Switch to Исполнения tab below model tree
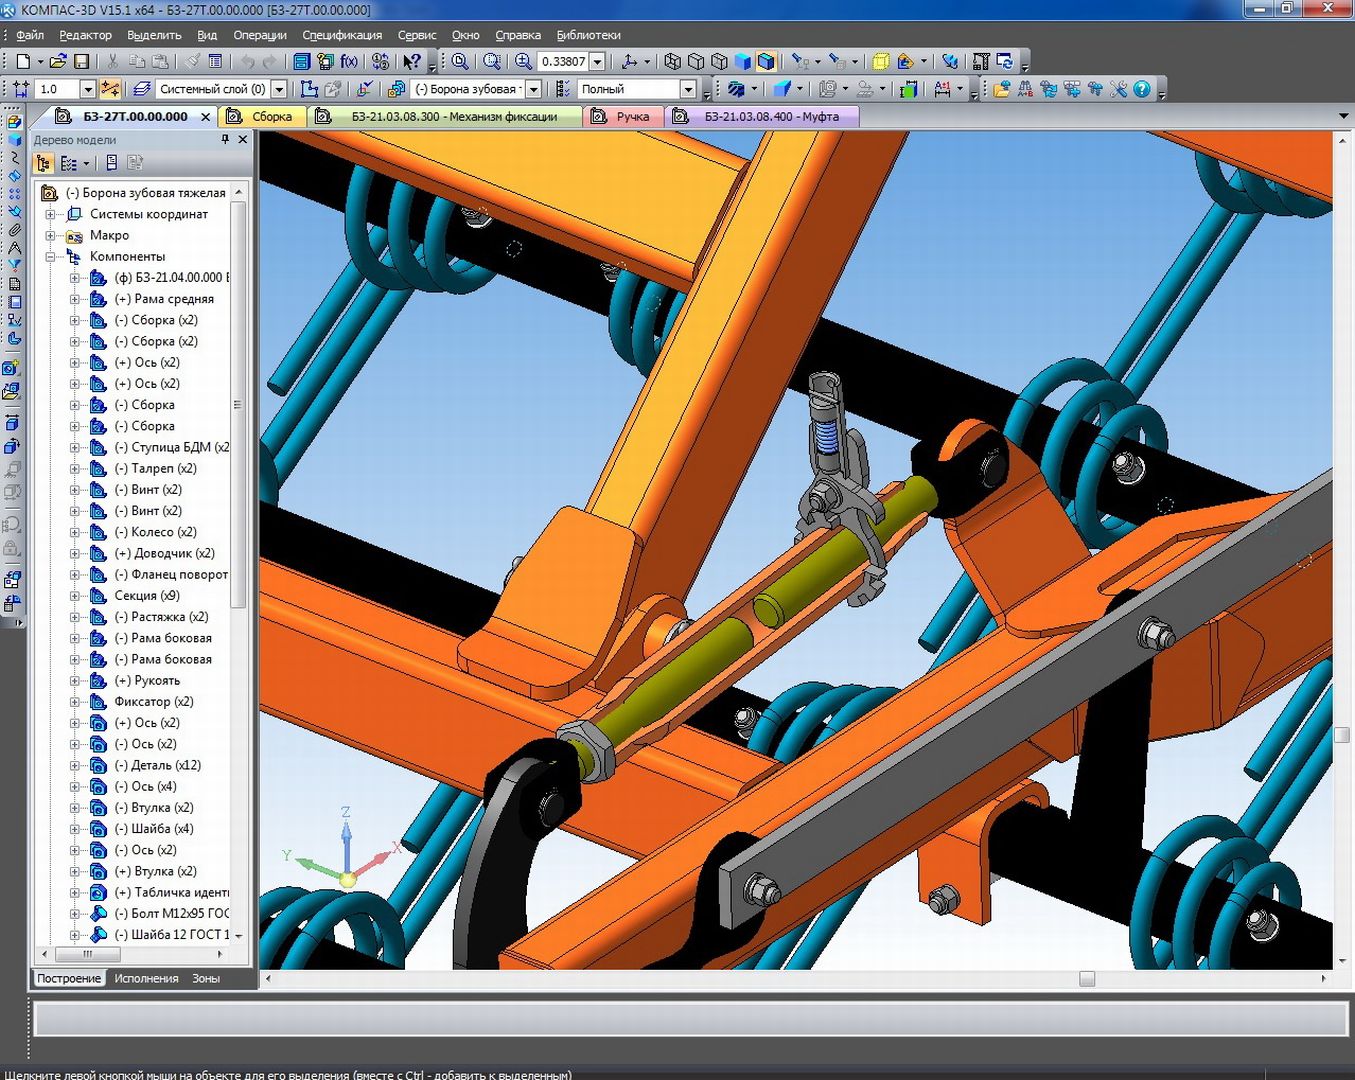 [x=146, y=978]
